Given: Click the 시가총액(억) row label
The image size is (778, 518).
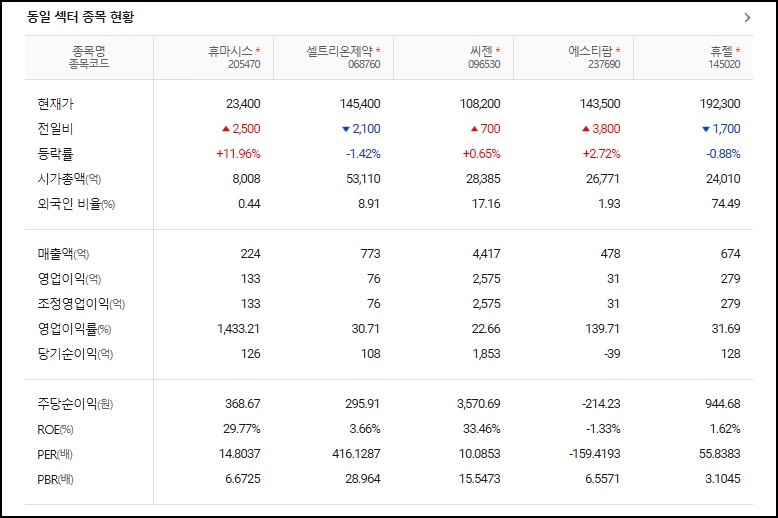Looking at the screenshot, I should 69,179.
